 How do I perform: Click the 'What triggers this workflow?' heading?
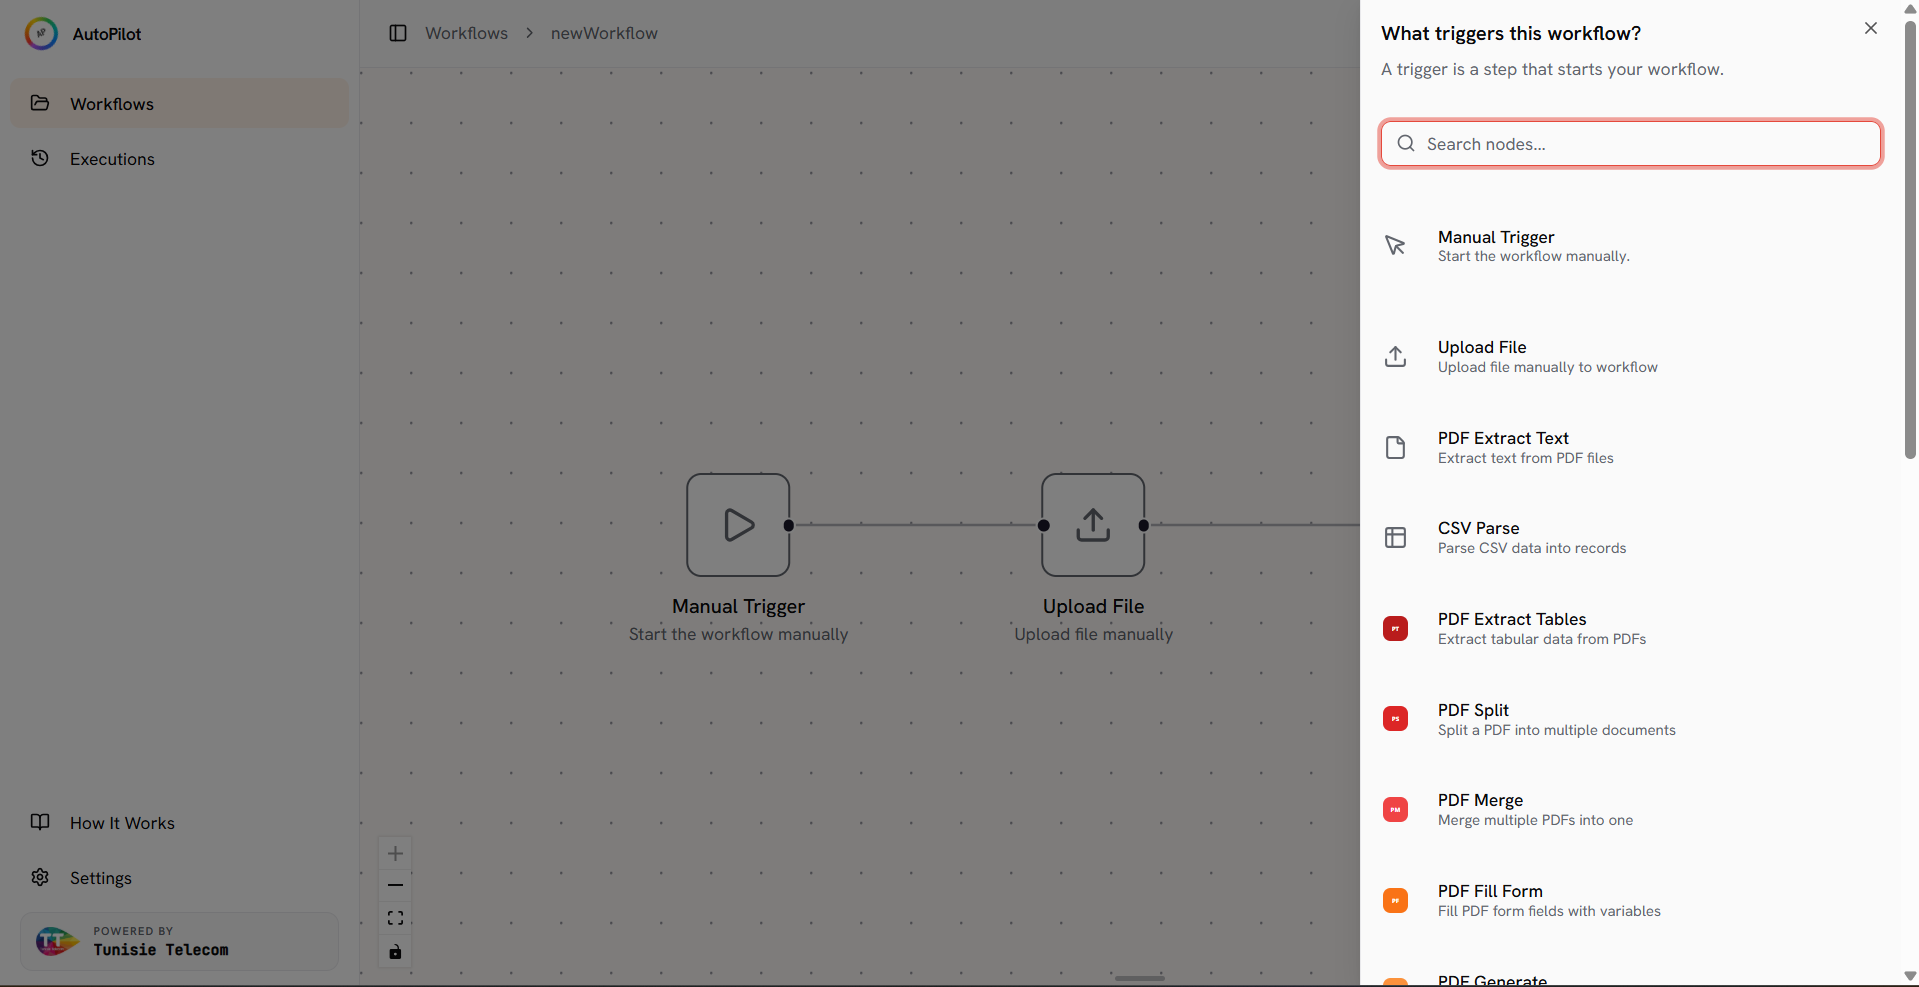pos(1511,33)
